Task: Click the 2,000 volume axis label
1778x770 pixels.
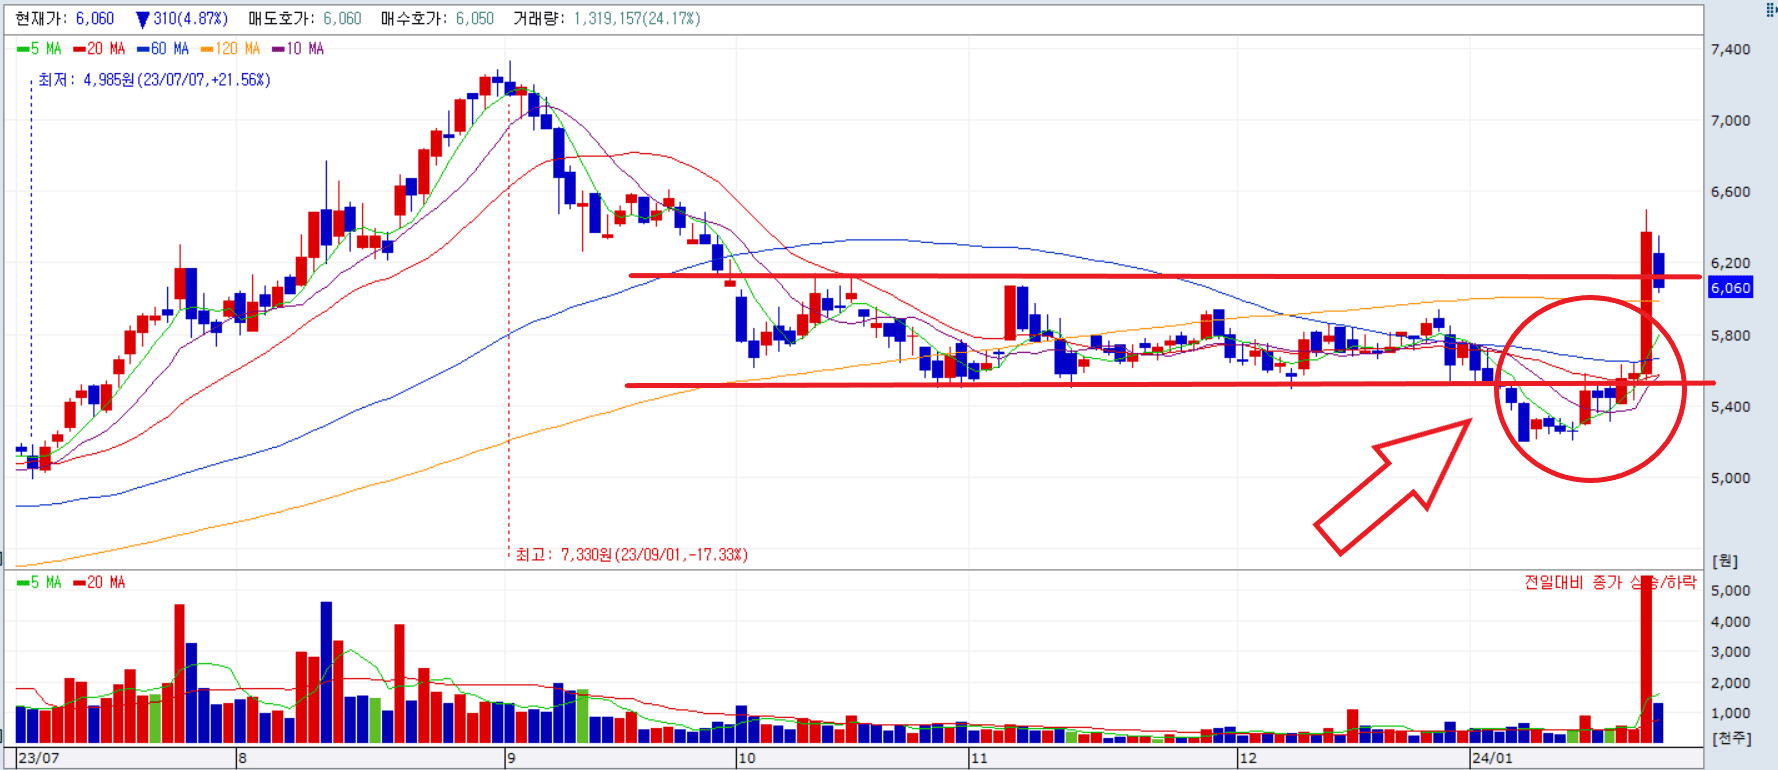Action: click(x=1730, y=684)
